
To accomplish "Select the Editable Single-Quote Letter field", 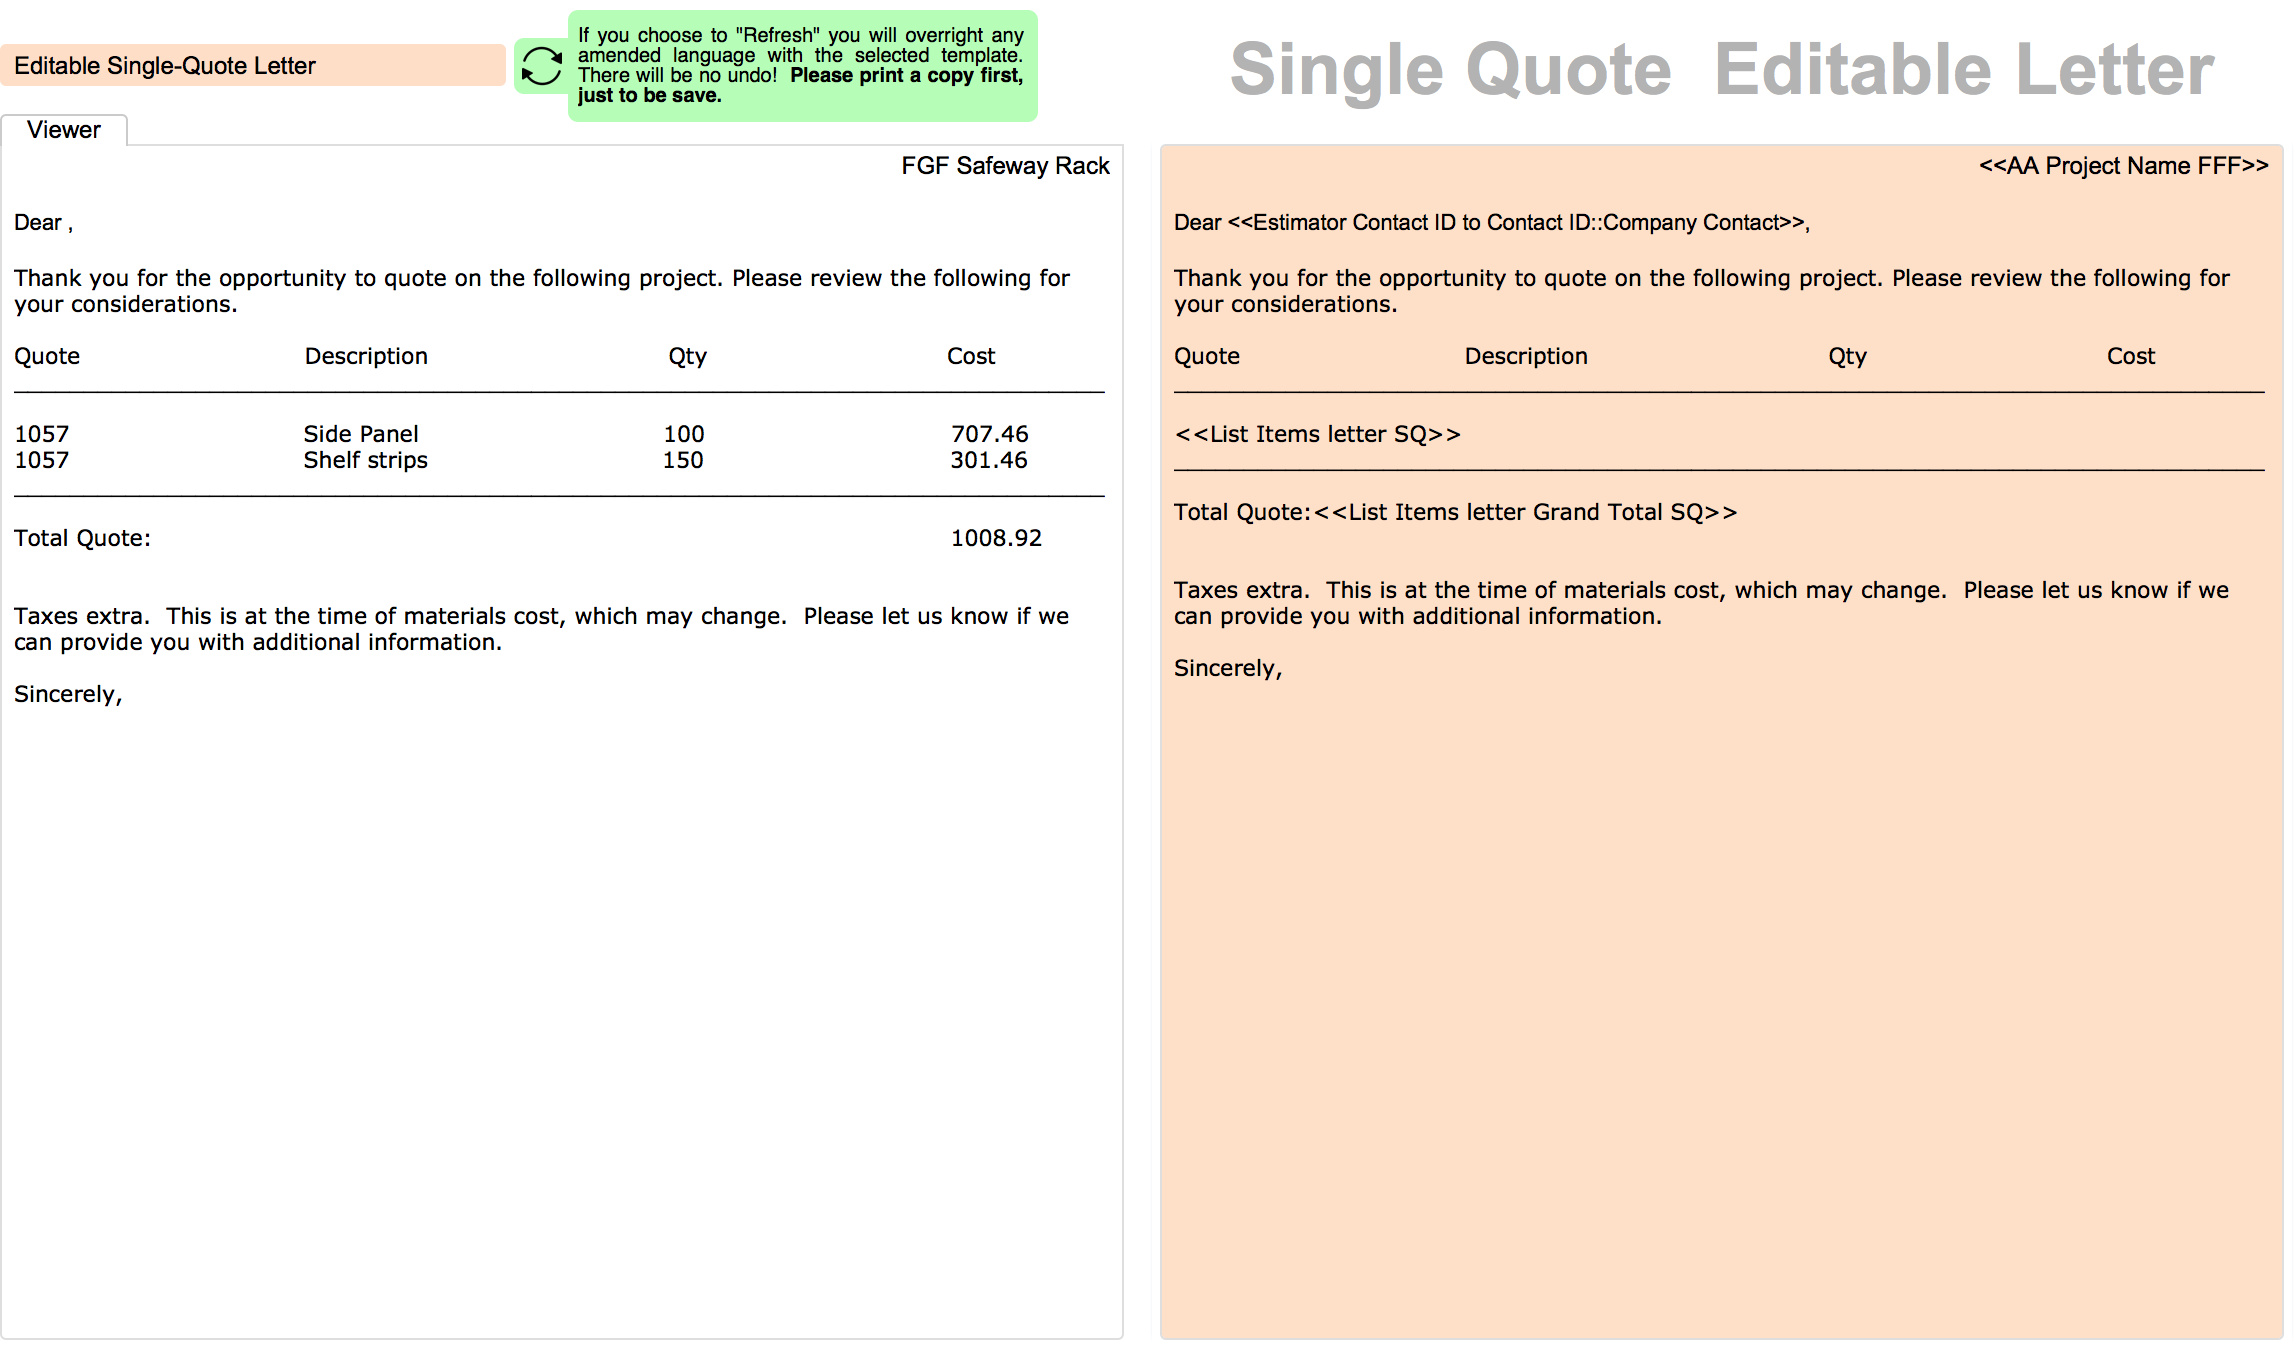I will [x=253, y=65].
